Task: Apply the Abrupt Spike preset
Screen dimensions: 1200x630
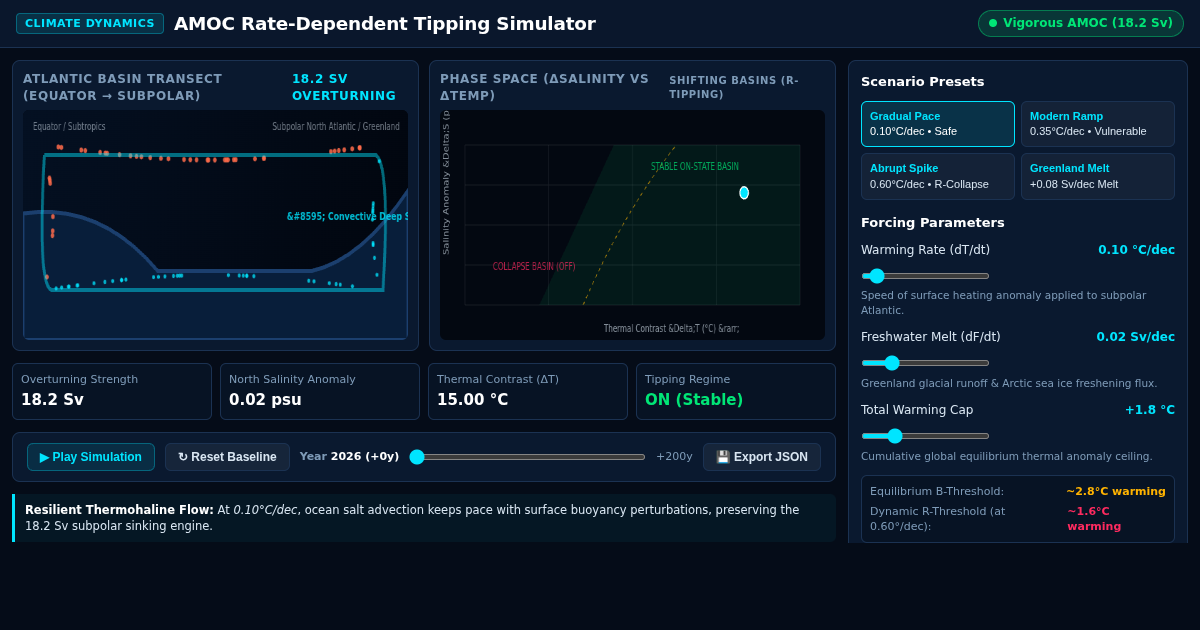Action: (x=938, y=176)
